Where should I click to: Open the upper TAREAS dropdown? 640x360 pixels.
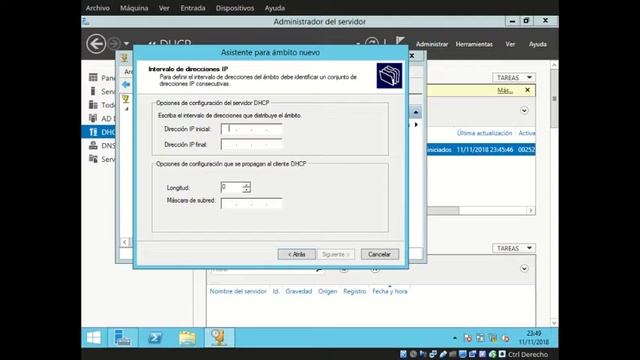click(514, 77)
